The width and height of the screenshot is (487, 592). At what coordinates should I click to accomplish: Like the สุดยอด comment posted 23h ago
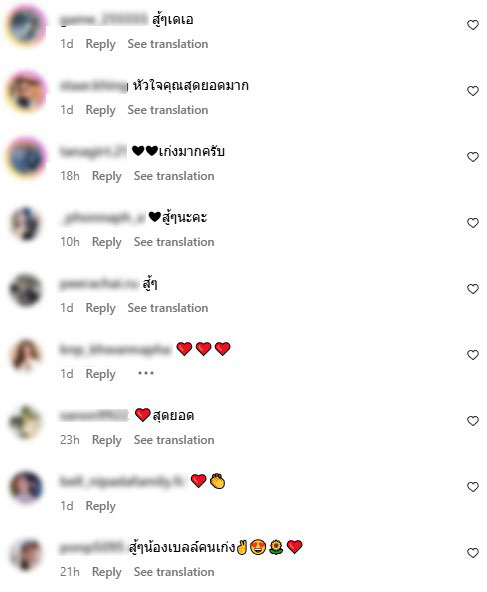coord(473,421)
